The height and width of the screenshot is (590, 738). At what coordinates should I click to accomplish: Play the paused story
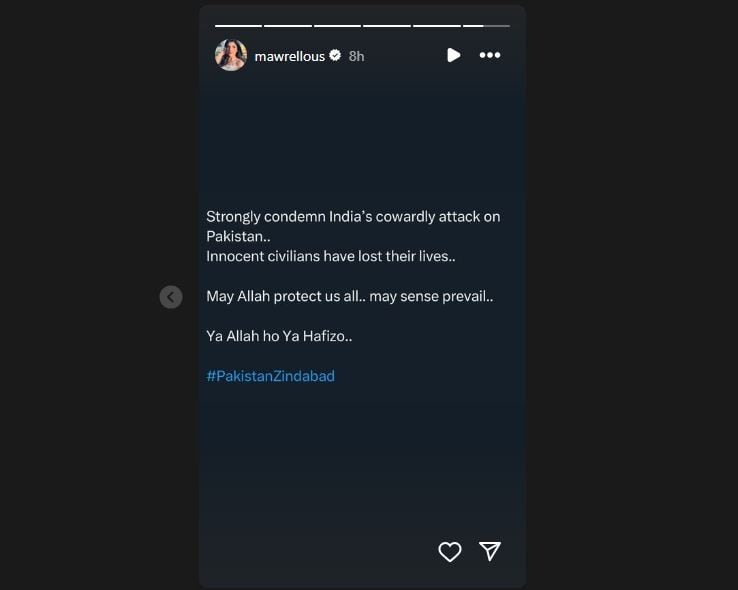tap(453, 55)
